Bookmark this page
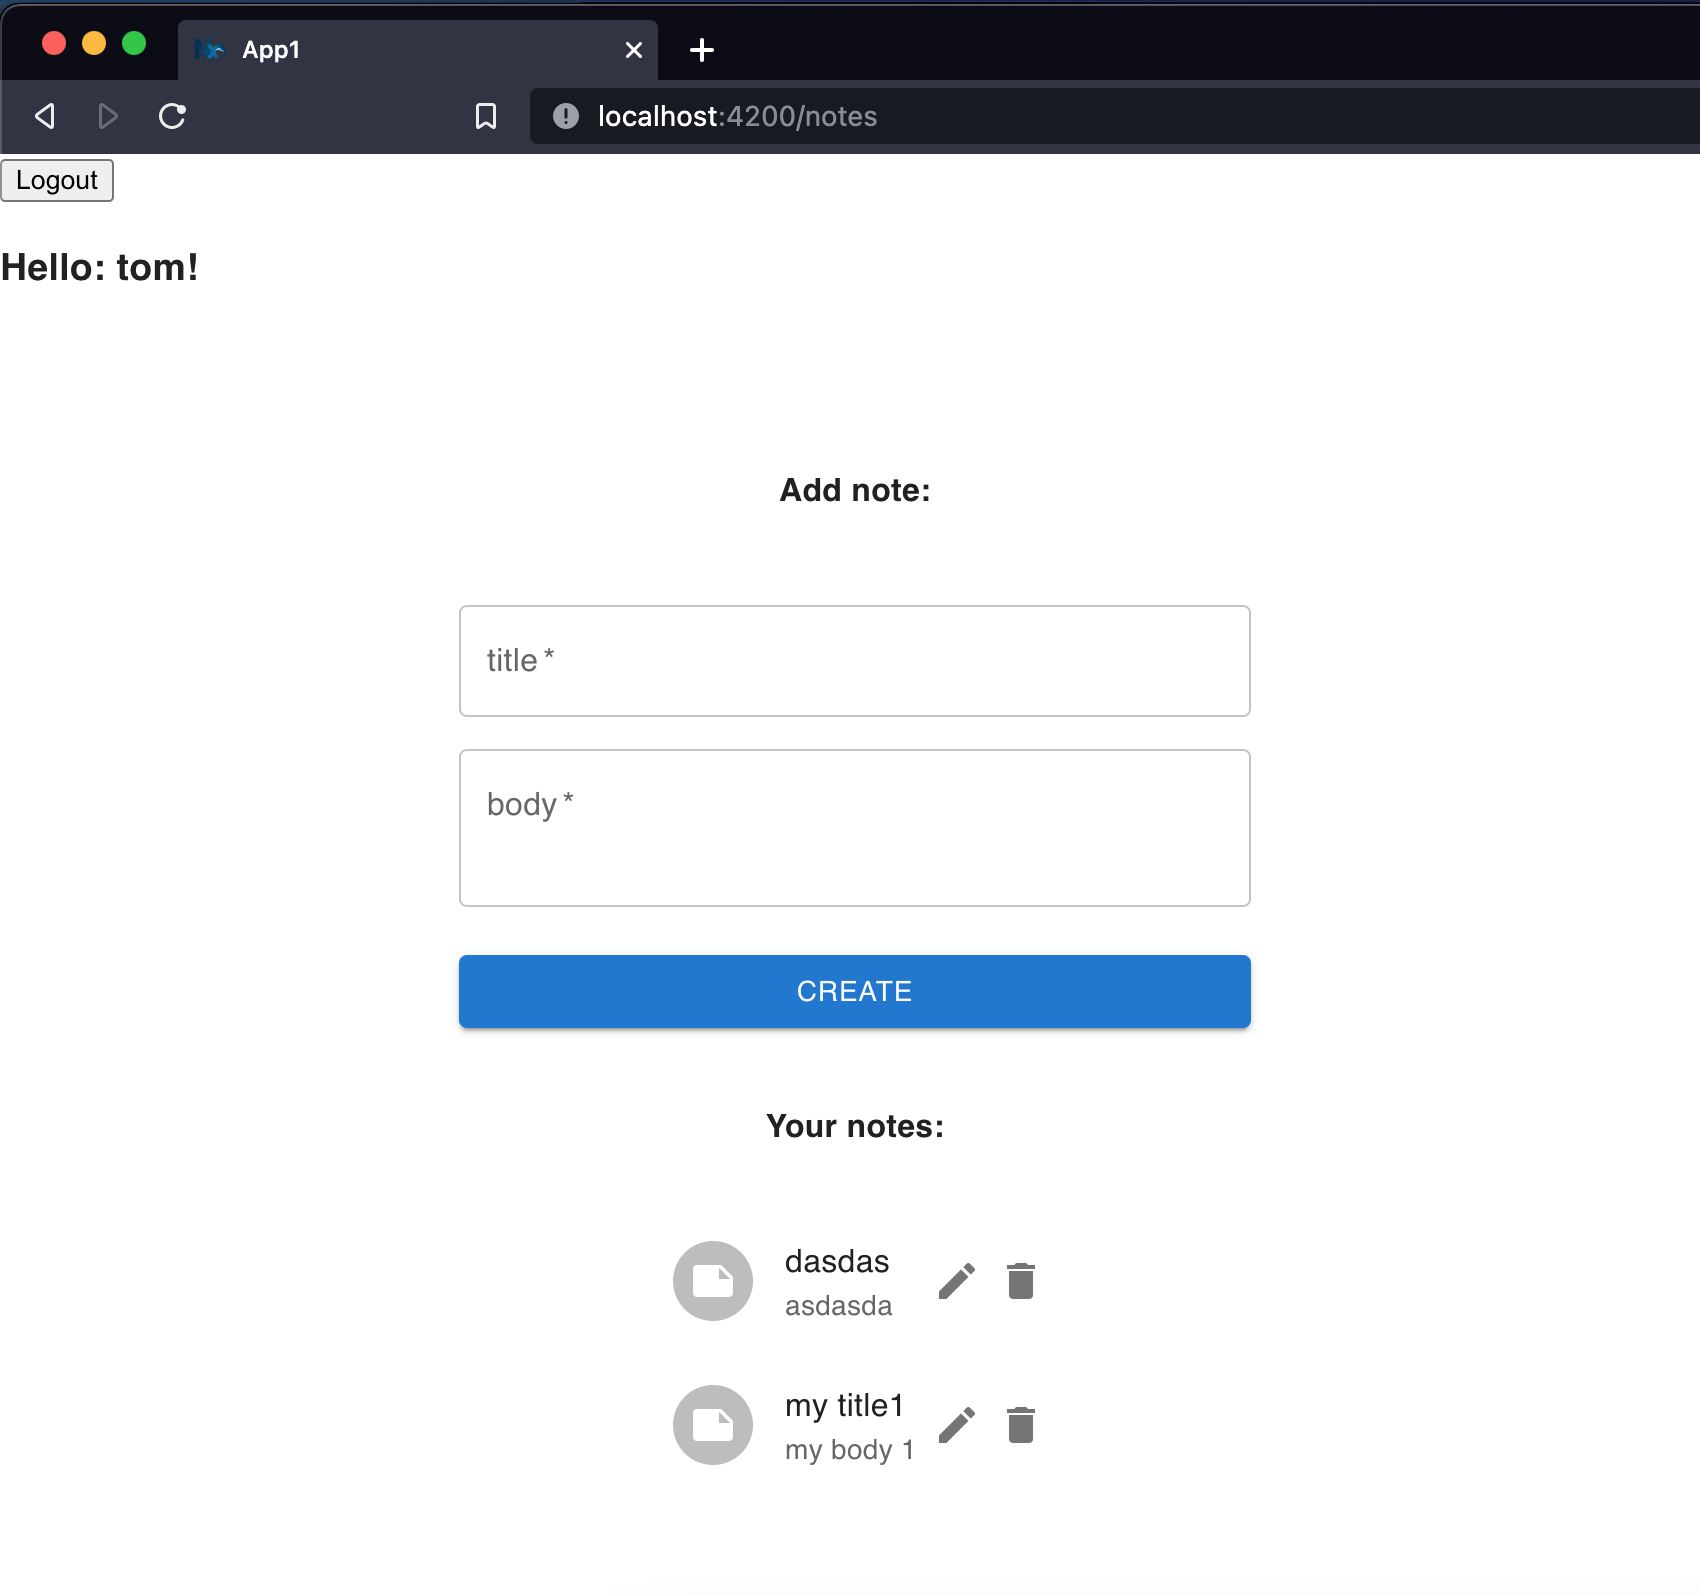The width and height of the screenshot is (1700, 1594). pos(486,116)
